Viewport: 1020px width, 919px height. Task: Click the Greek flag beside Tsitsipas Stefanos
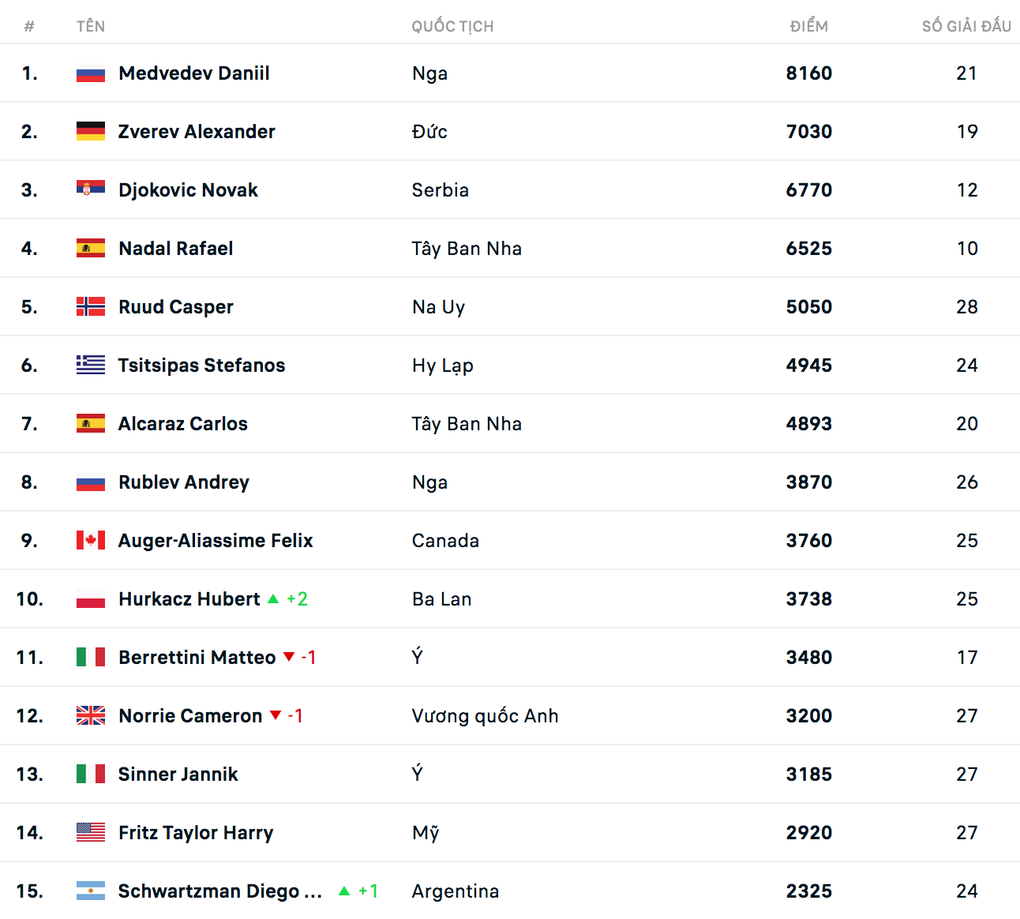click(91, 365)
